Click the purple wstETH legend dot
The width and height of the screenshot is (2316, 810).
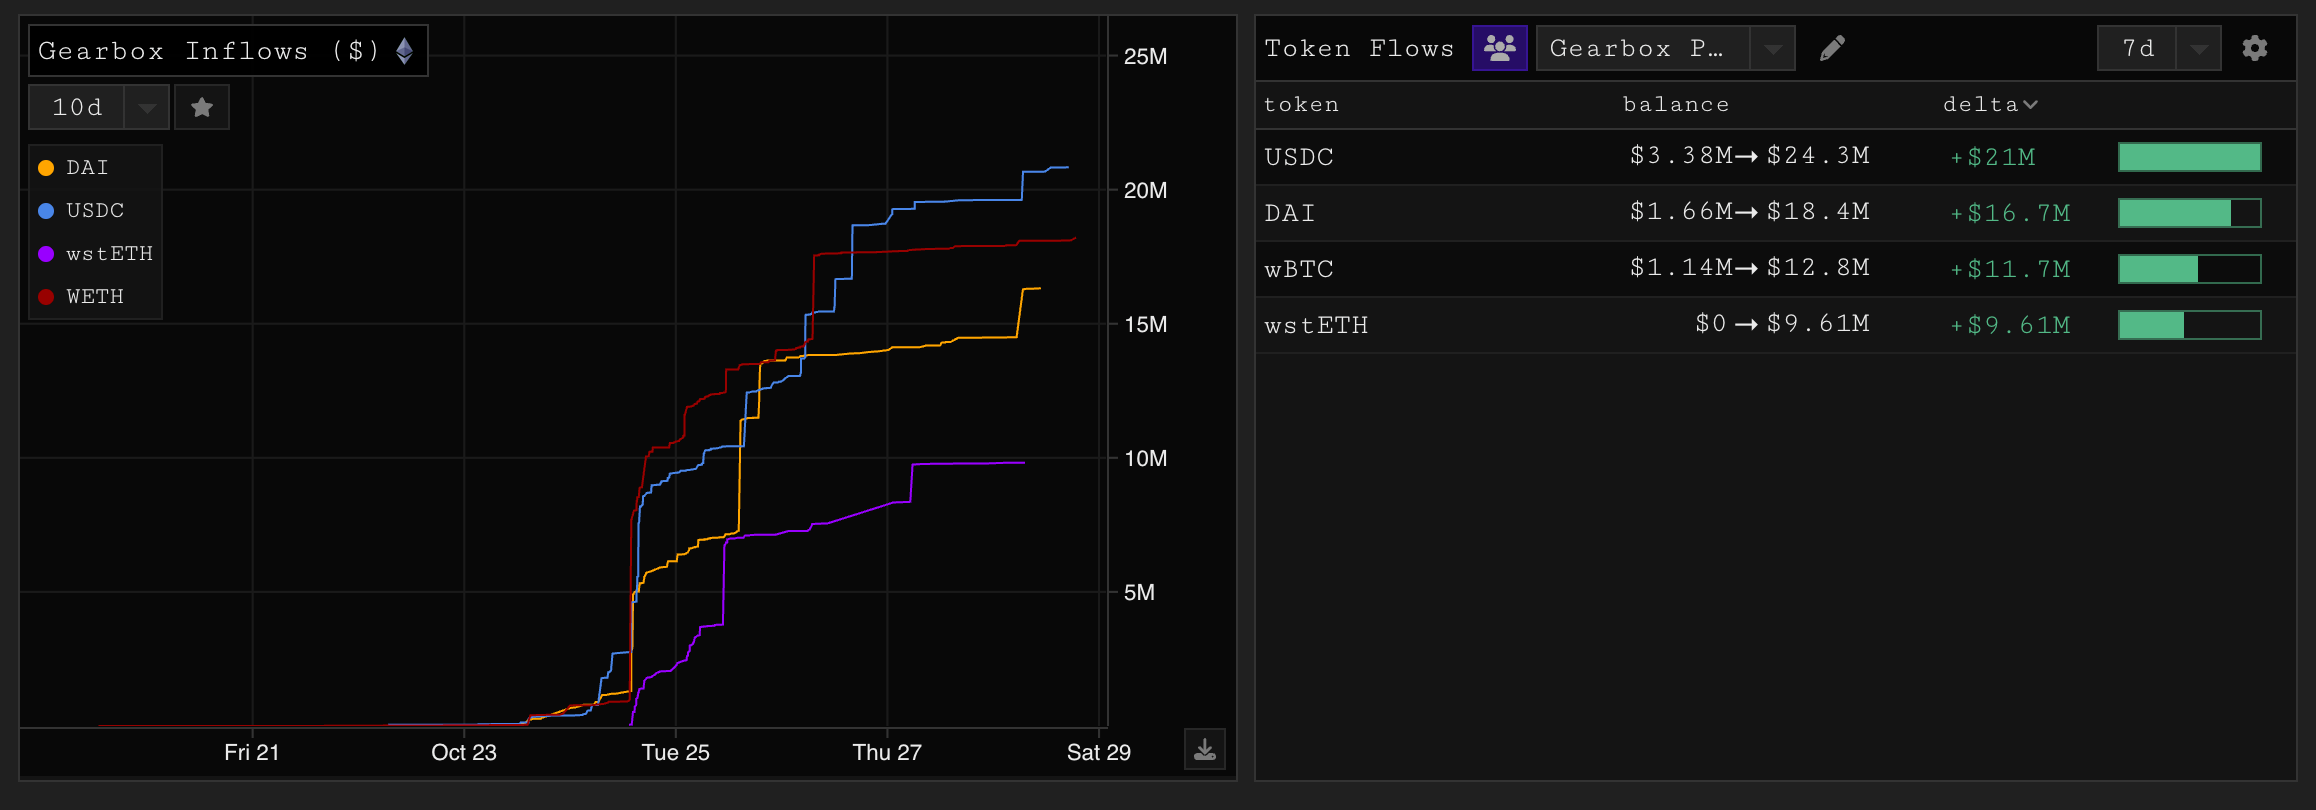pyautogui.click(x=46, y=254)
